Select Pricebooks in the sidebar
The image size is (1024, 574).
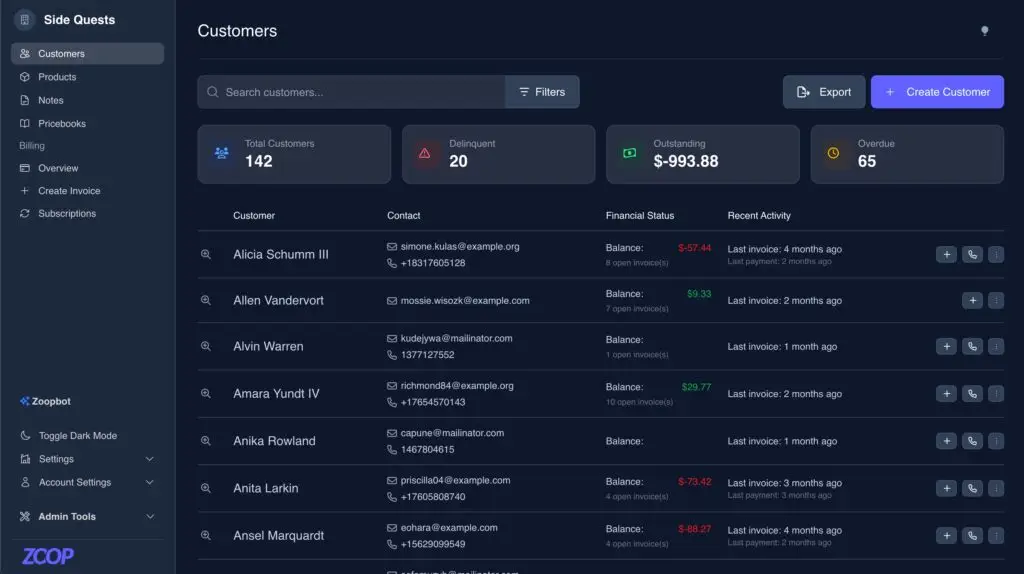[x=62, y=124]
